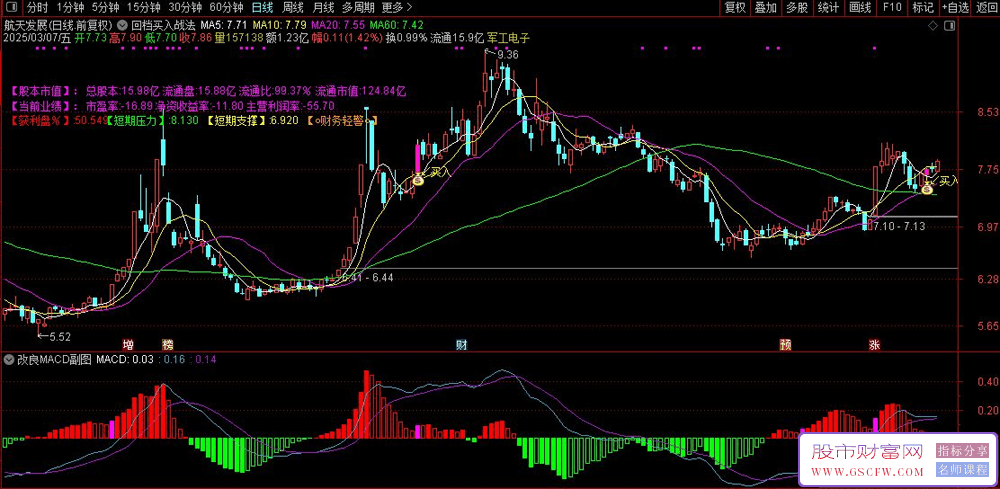Switch to the 周线 weekly chart
The height and width of the screenshot is (489, 1000).
click(x=292, y=8)
